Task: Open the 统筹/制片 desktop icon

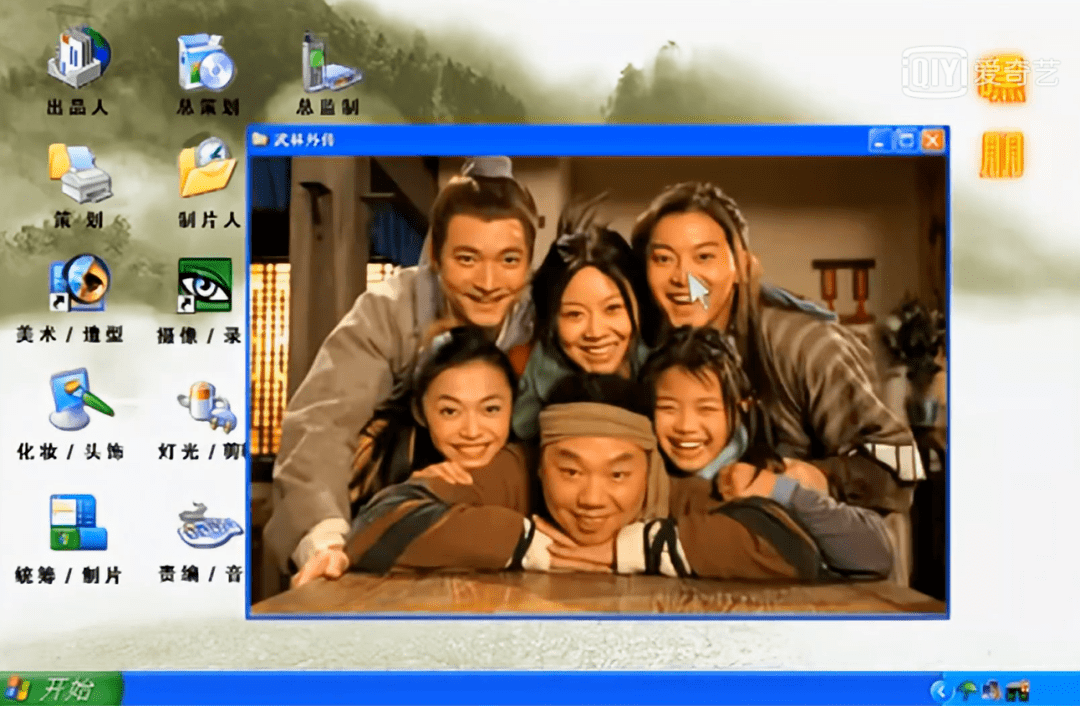Action: pos(80,522)
